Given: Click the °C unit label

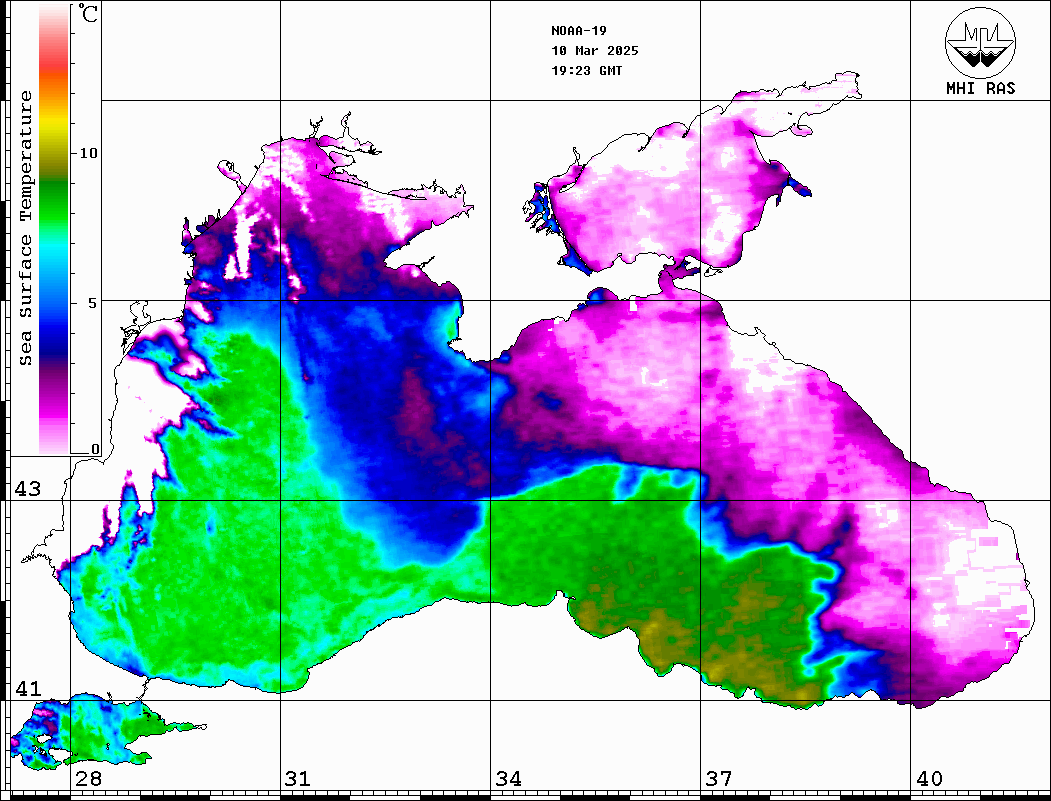Looking at the screenshot, I should [x=88, y=14].
